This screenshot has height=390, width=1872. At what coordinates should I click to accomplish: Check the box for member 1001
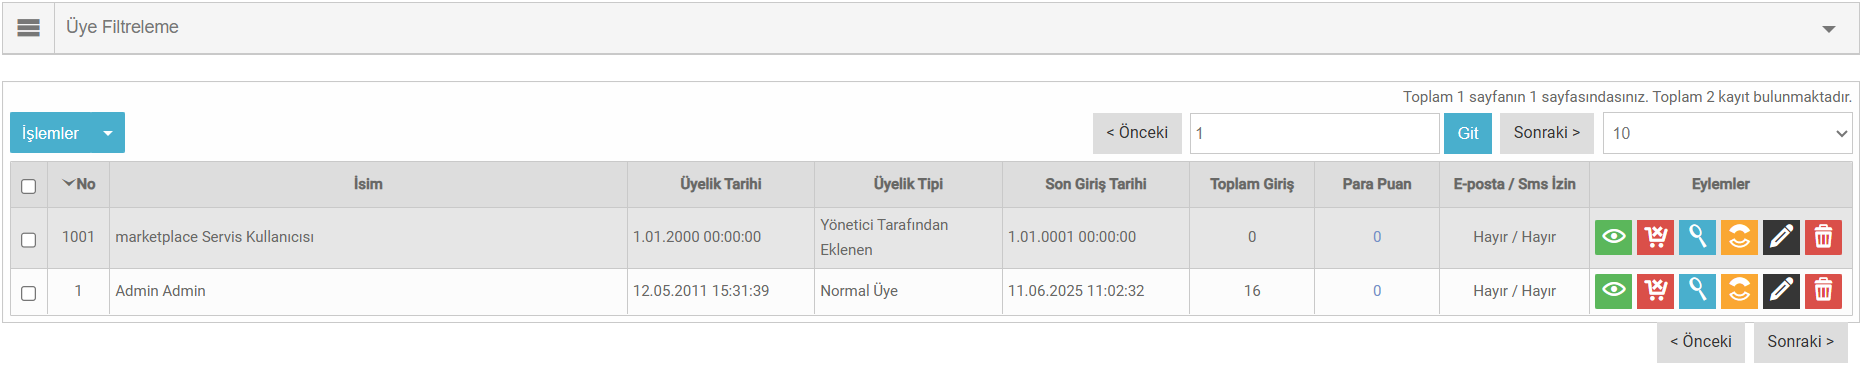pyautogui.click(x=29, y=240)
